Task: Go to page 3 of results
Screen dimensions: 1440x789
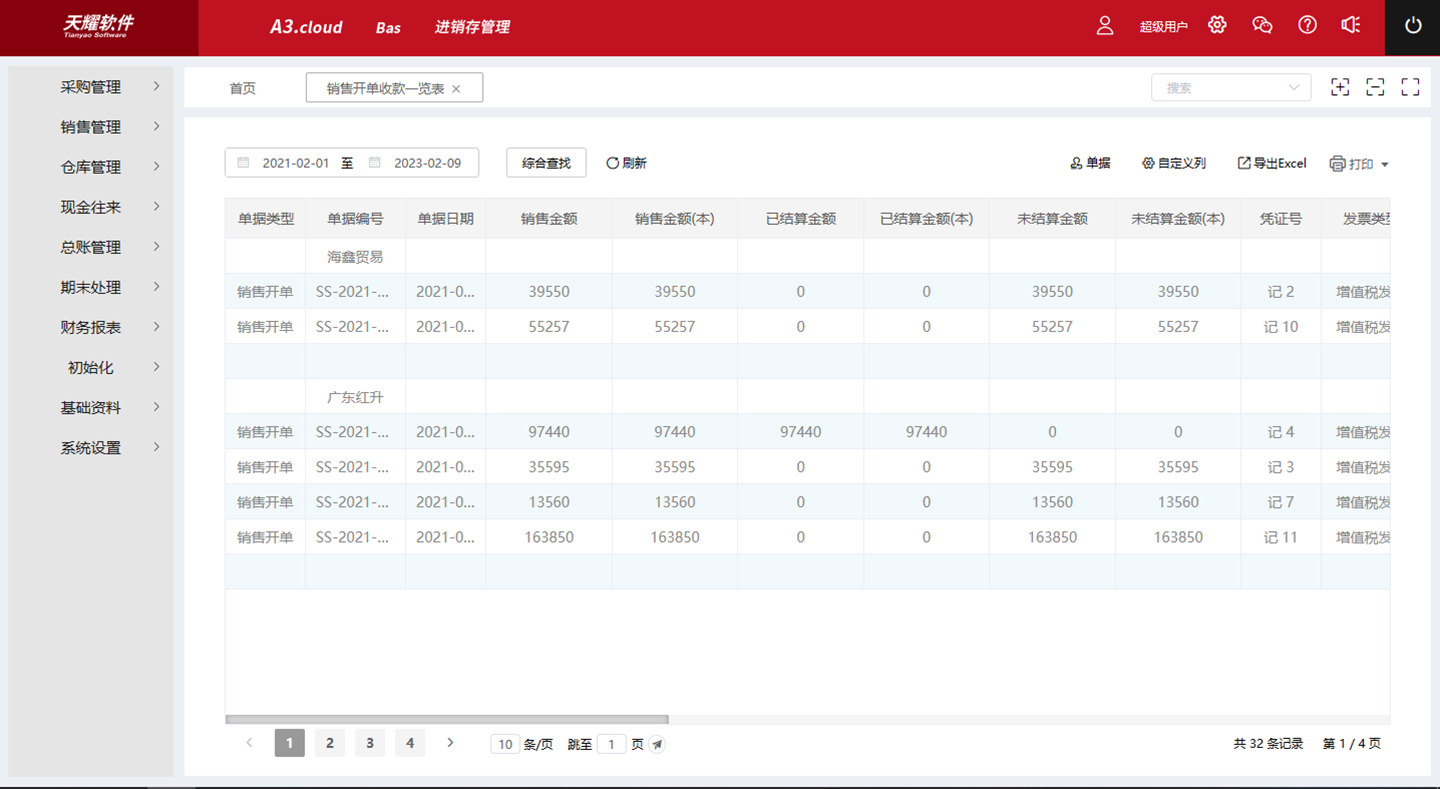Action: click(x=369, y=743)
